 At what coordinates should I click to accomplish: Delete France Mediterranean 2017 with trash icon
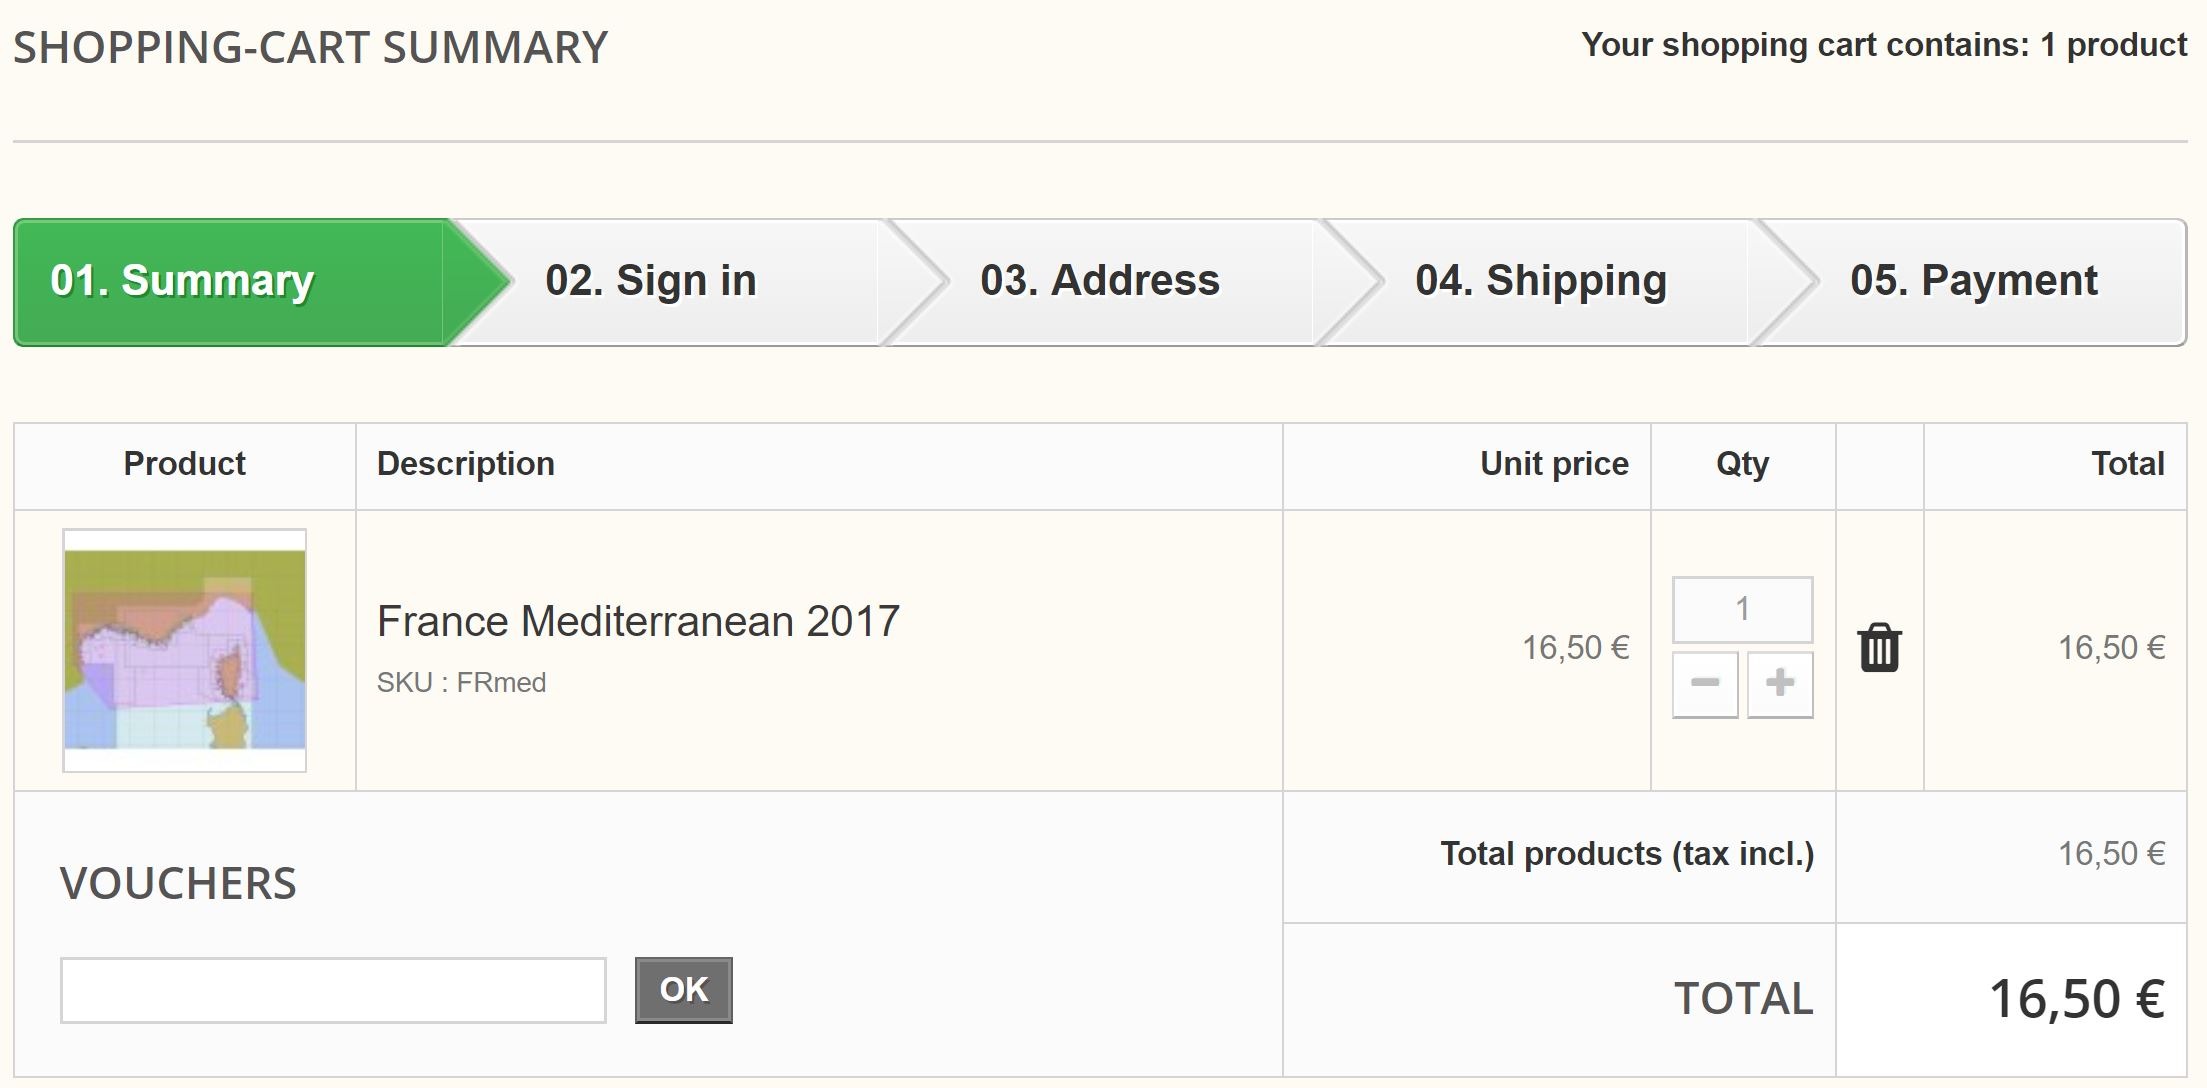pos(1879,648)
